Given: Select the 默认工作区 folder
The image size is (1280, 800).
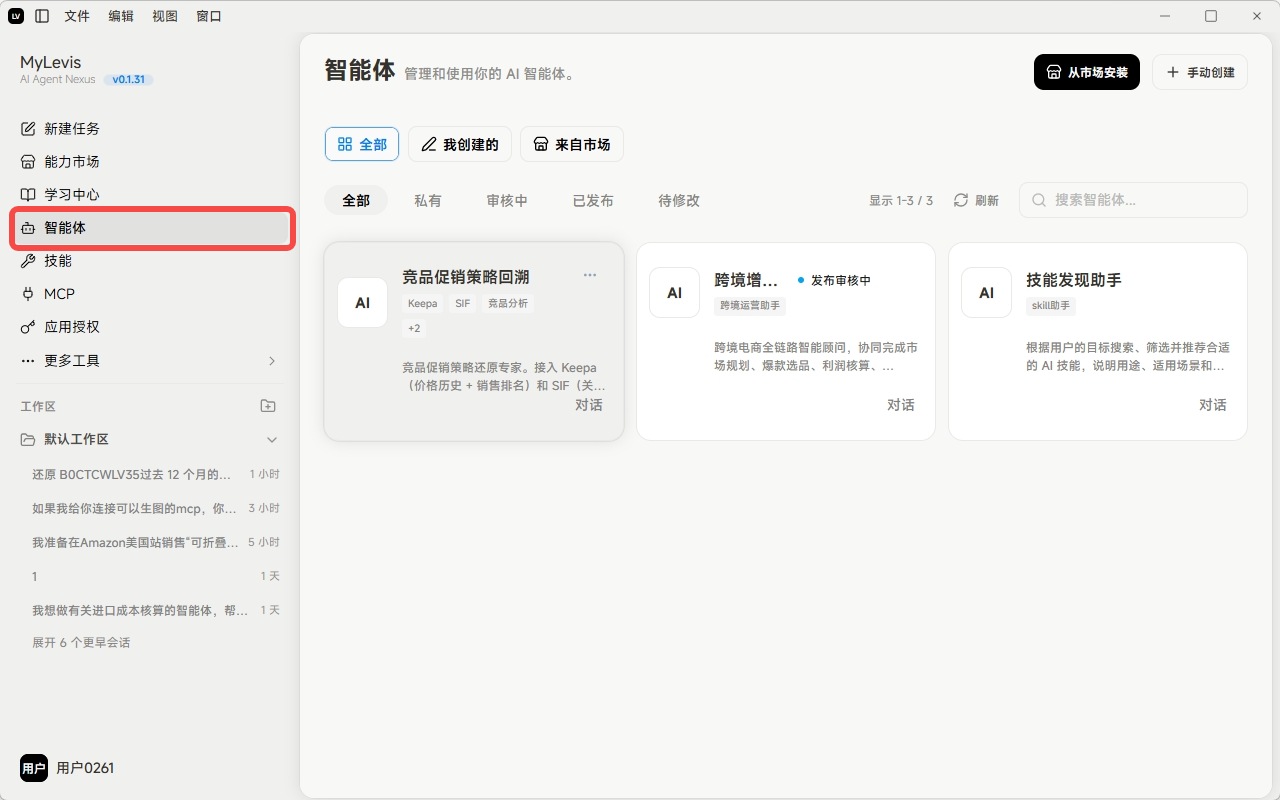Looking at the screenshot, I should 76,440.
